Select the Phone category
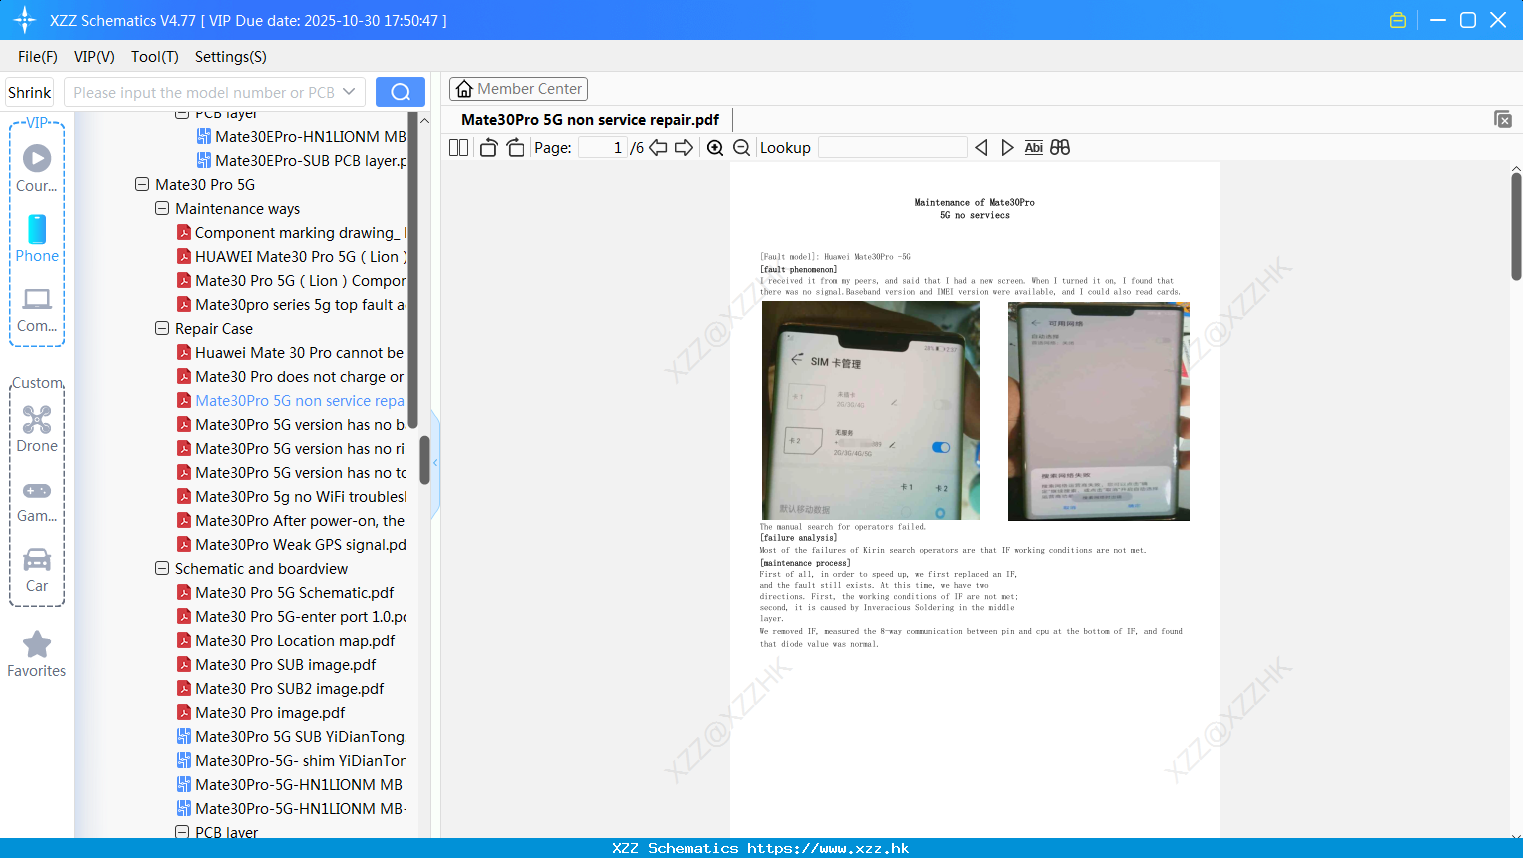Screen dimensions: 1523x858 [x=37, y=238]
